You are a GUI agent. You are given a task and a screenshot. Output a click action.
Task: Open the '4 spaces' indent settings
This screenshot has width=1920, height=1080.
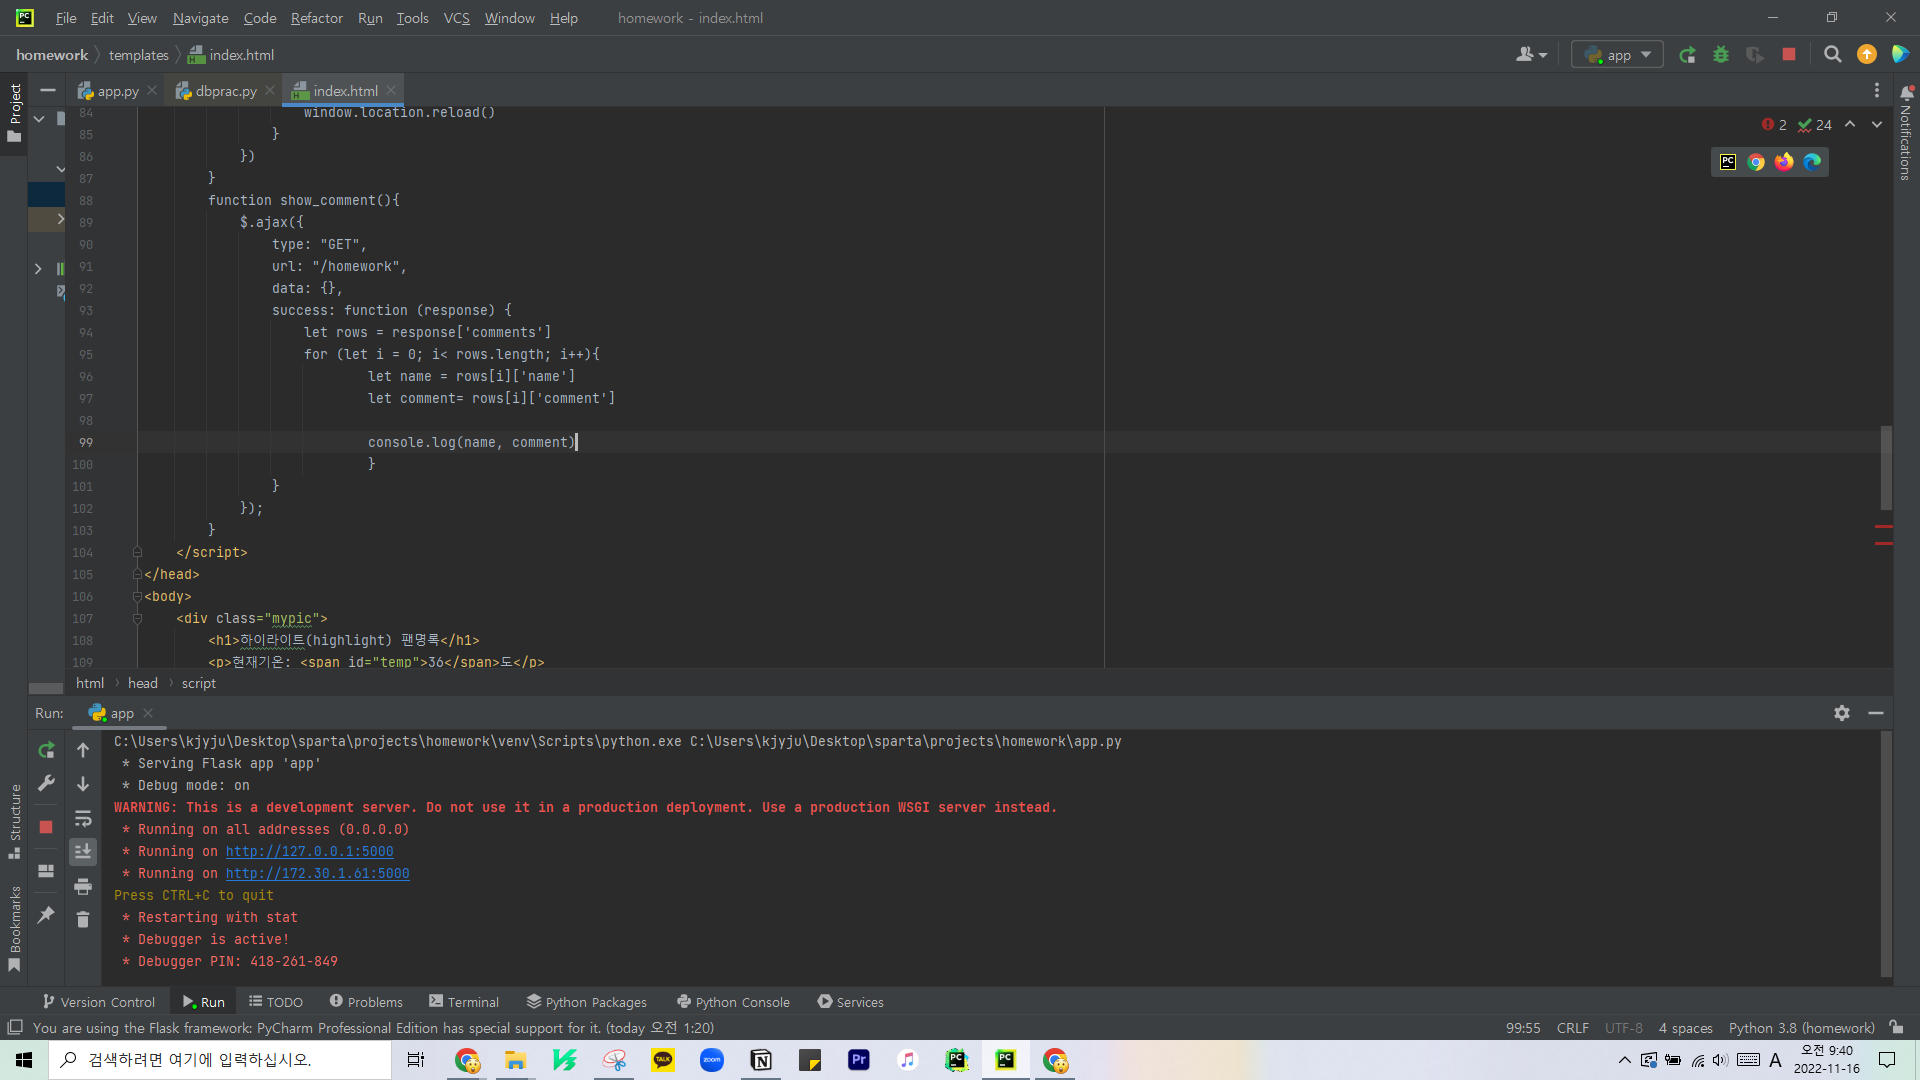click(1685, 1028)
